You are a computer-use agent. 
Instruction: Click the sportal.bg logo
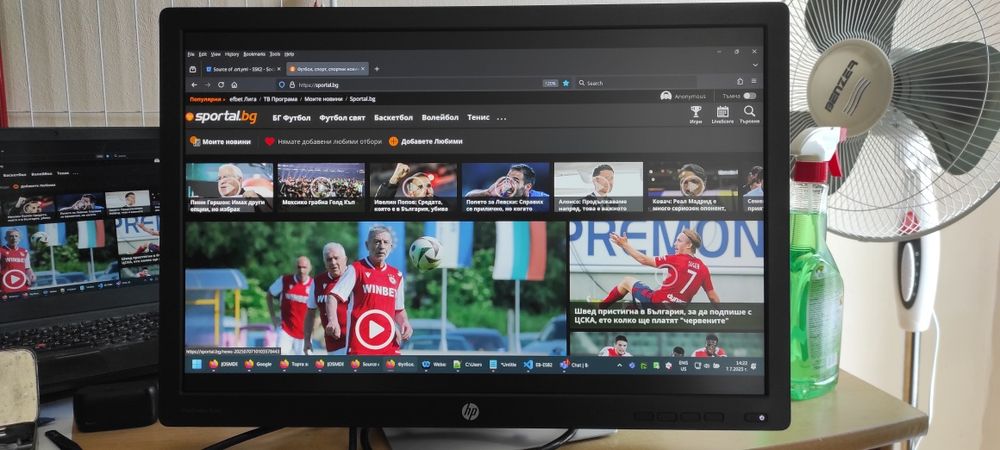(x=221, y=117)
